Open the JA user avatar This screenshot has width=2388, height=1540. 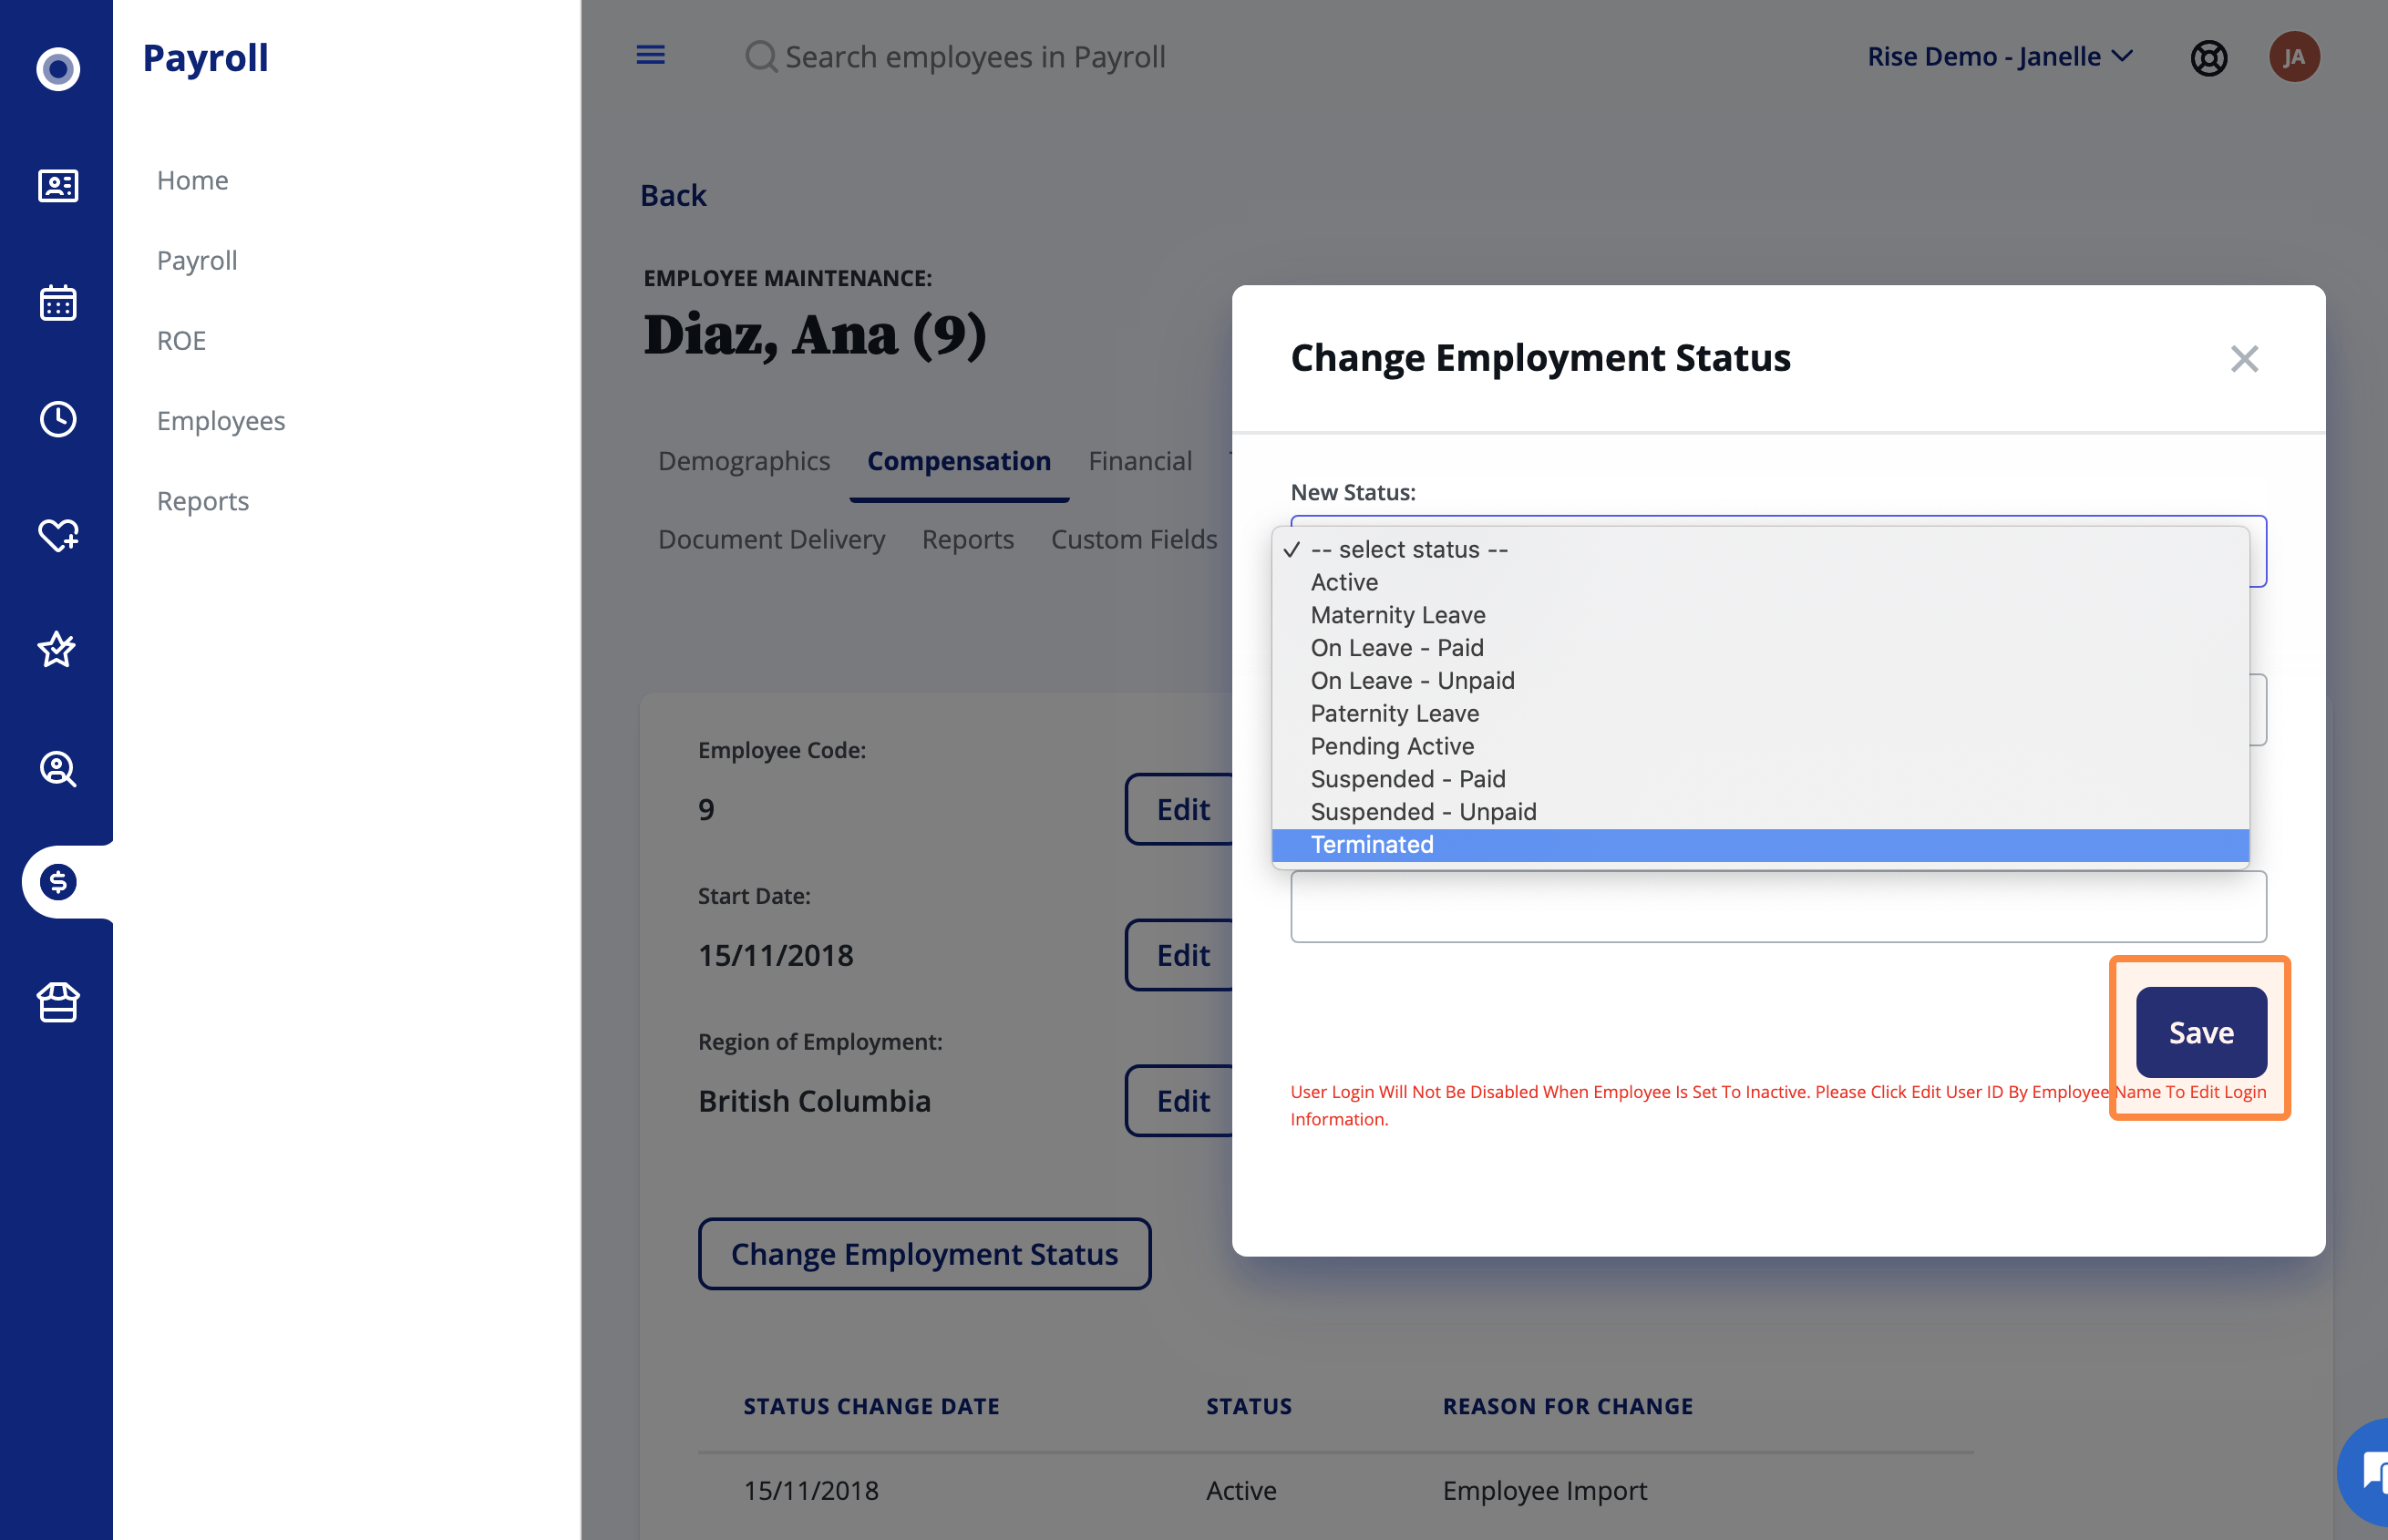(x=2294, y=57)
